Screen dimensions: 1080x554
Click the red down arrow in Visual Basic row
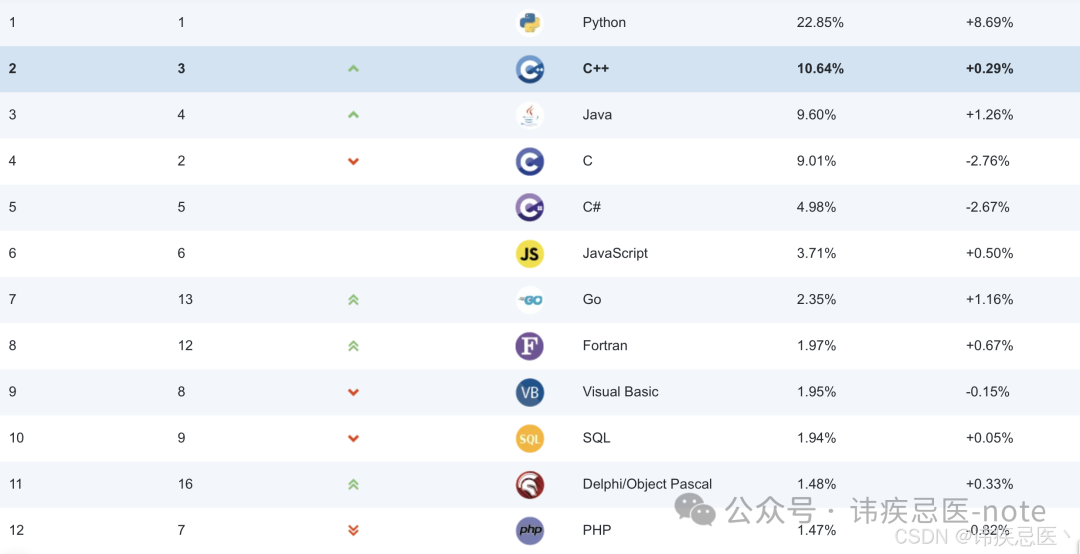[353, 392]
